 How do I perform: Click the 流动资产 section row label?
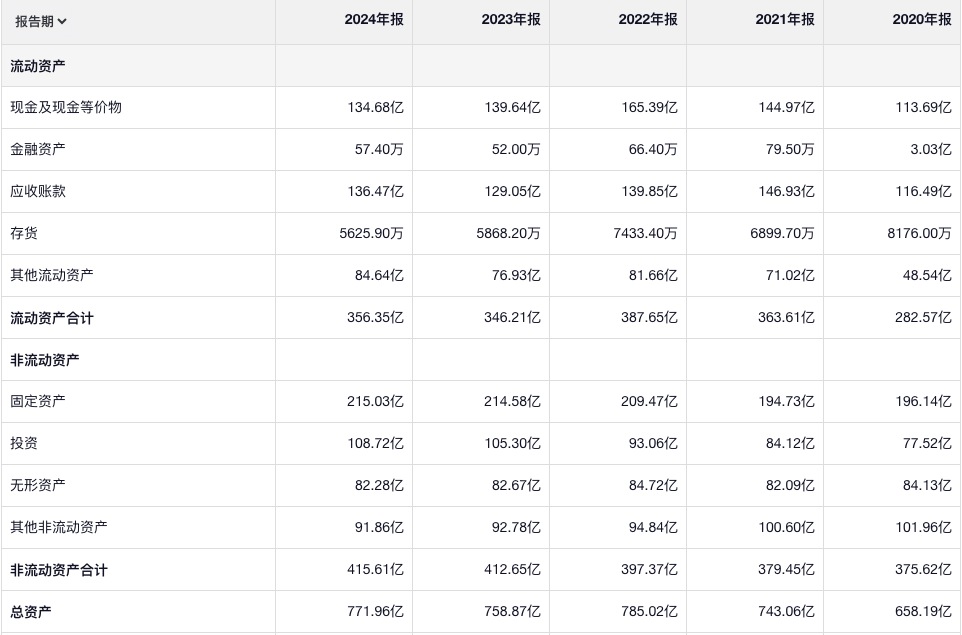(x=38, y=66)
